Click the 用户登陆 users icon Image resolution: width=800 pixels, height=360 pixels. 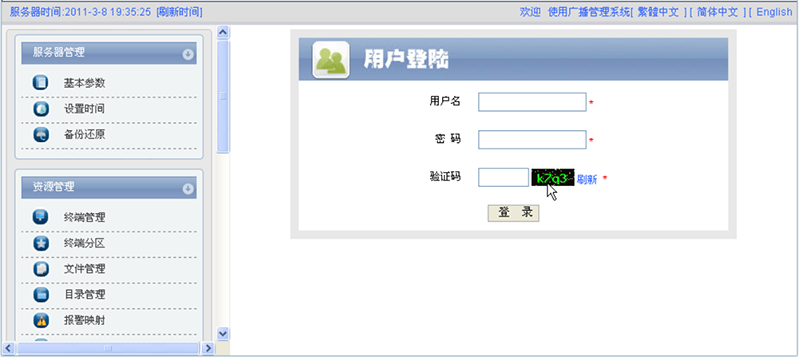[x=331, y=60]
